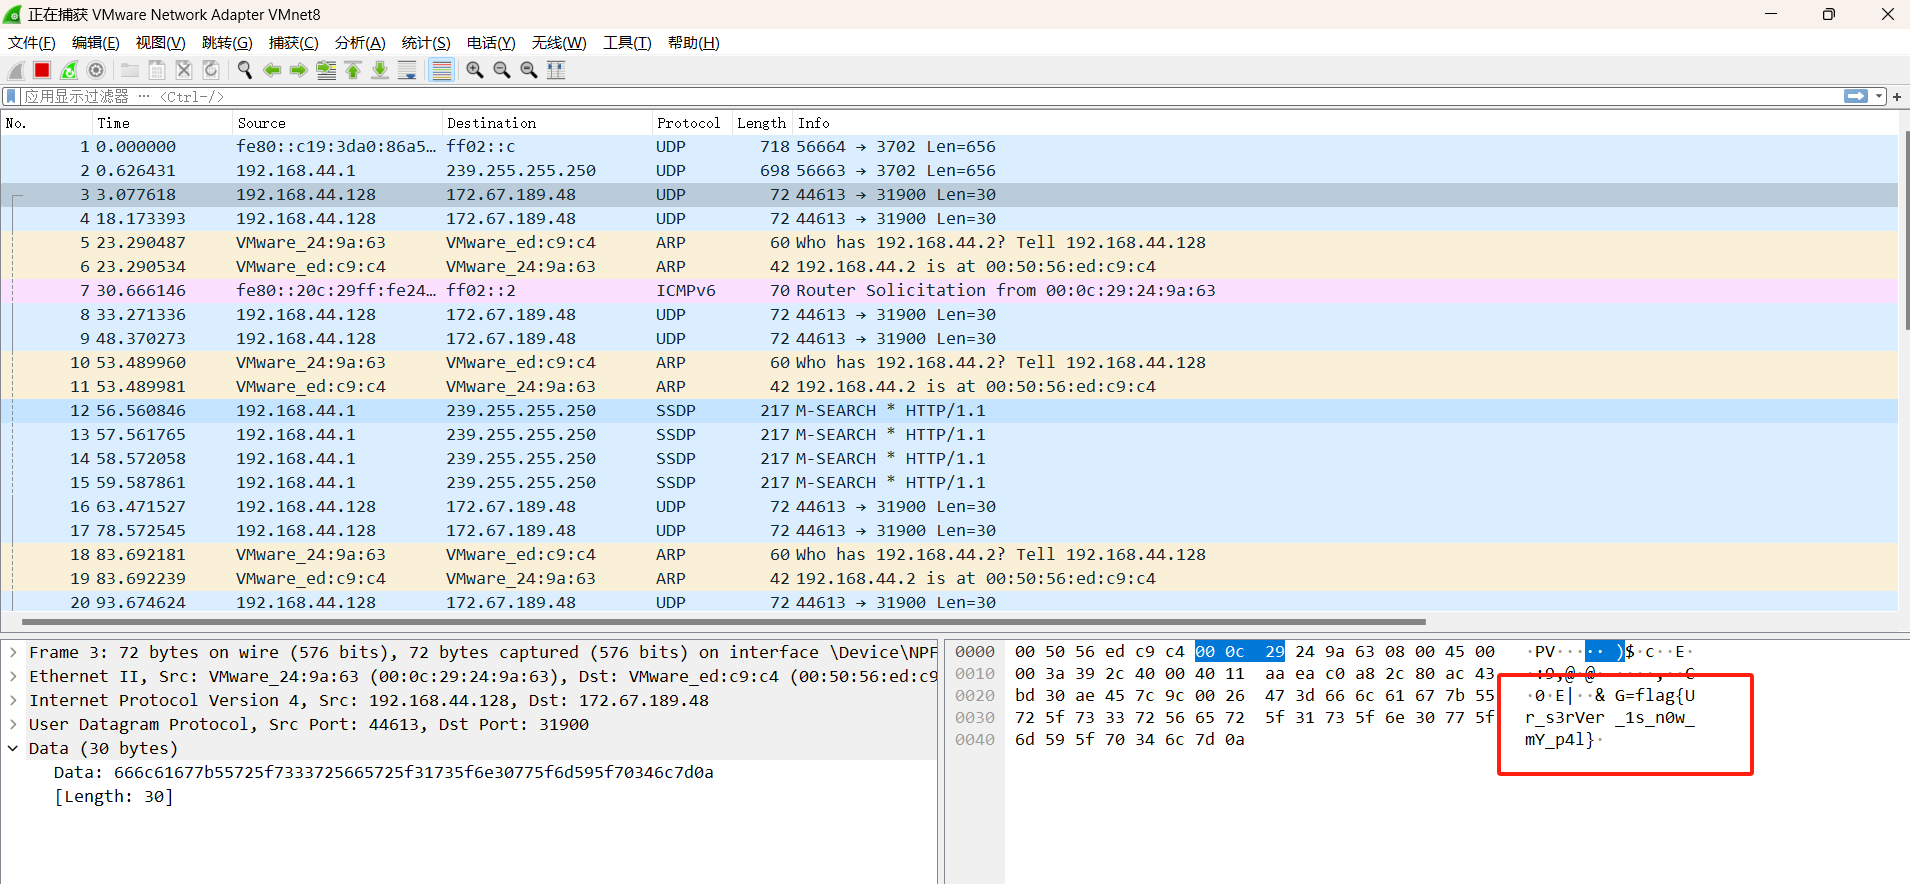Expand the Ethernet II tree node

[13, 676]
